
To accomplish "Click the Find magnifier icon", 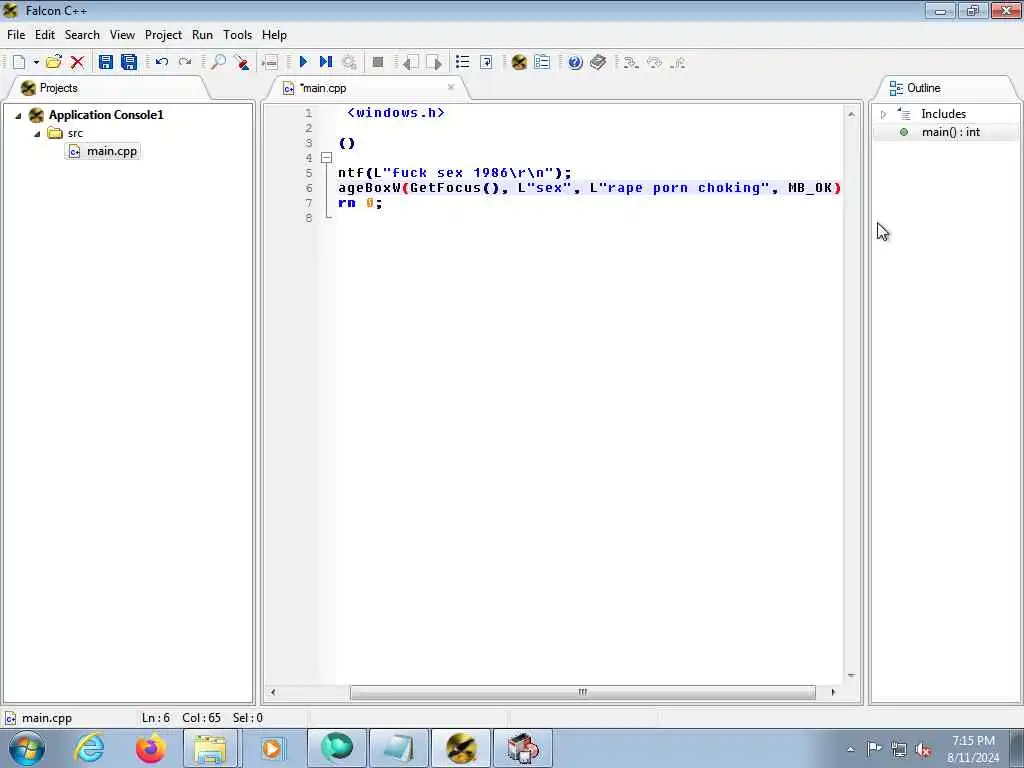I will (218, 62).
